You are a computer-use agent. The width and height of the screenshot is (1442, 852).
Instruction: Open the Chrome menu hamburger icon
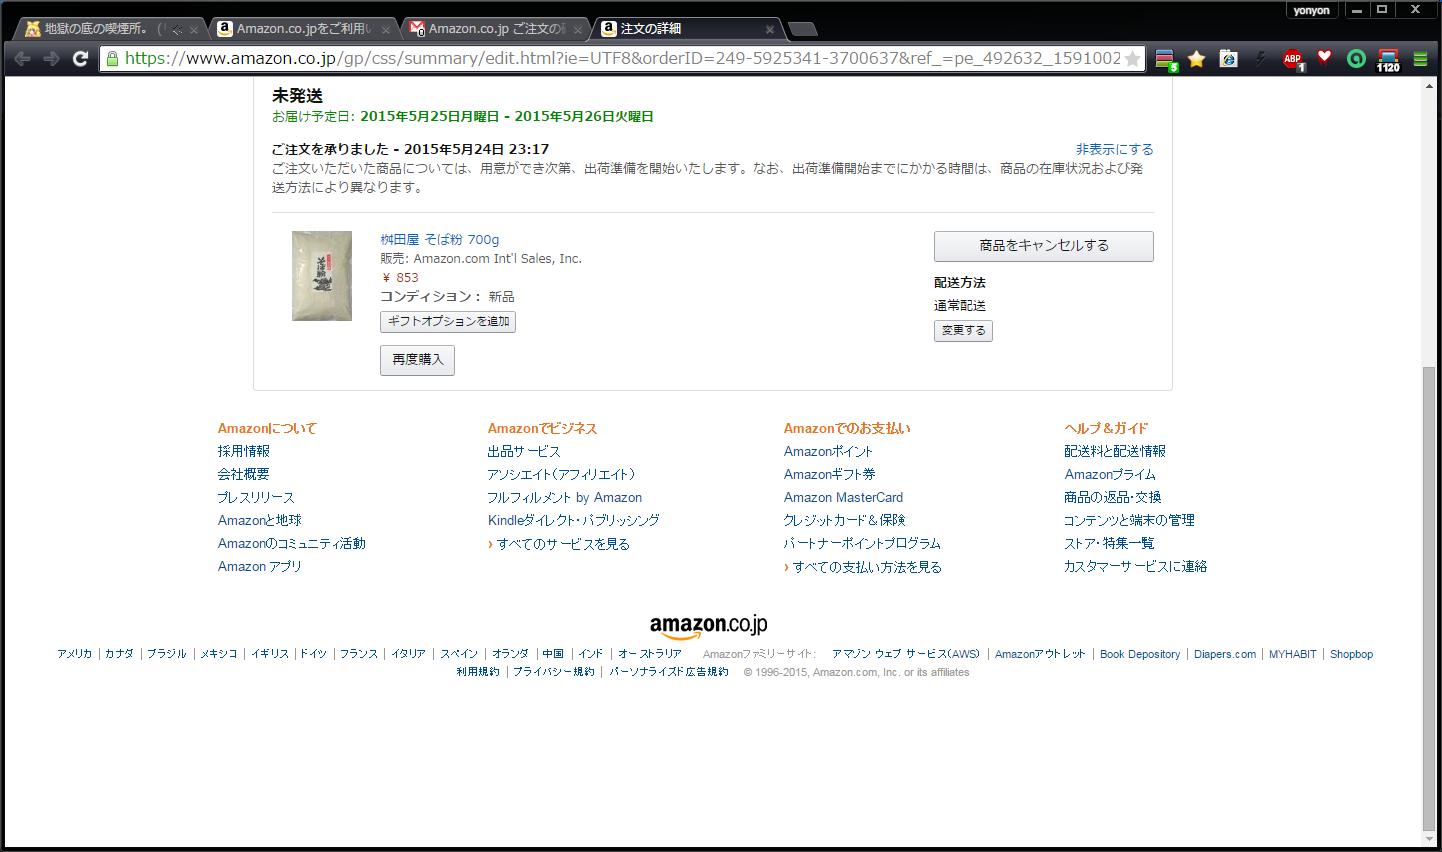tap(1420, 59)
